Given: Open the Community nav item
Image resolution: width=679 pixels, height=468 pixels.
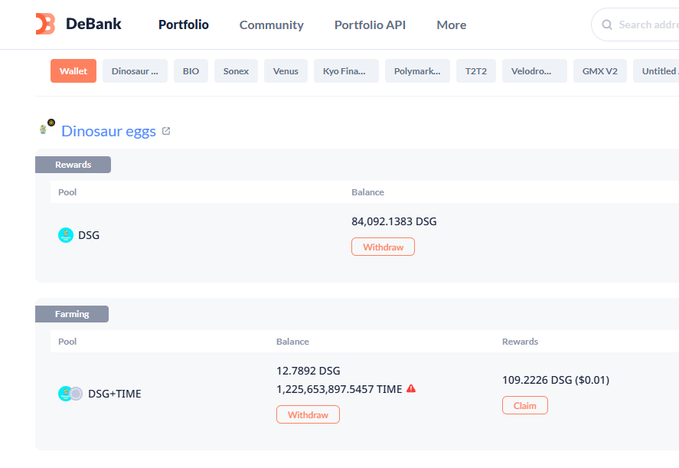Looking at the screenshot, I should click(272, 25).
